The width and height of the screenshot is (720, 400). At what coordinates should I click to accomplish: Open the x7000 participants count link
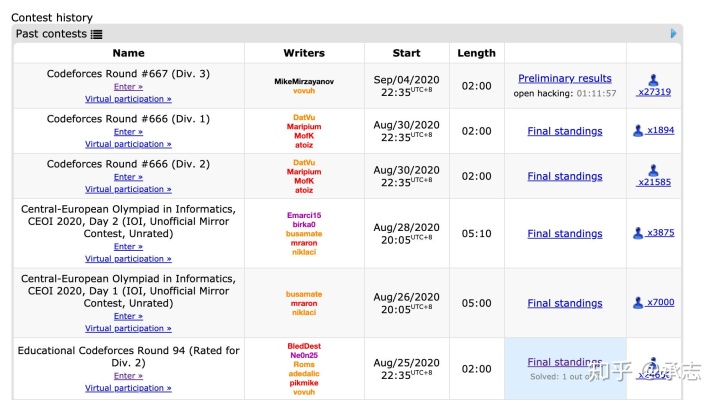coord(660,303)
